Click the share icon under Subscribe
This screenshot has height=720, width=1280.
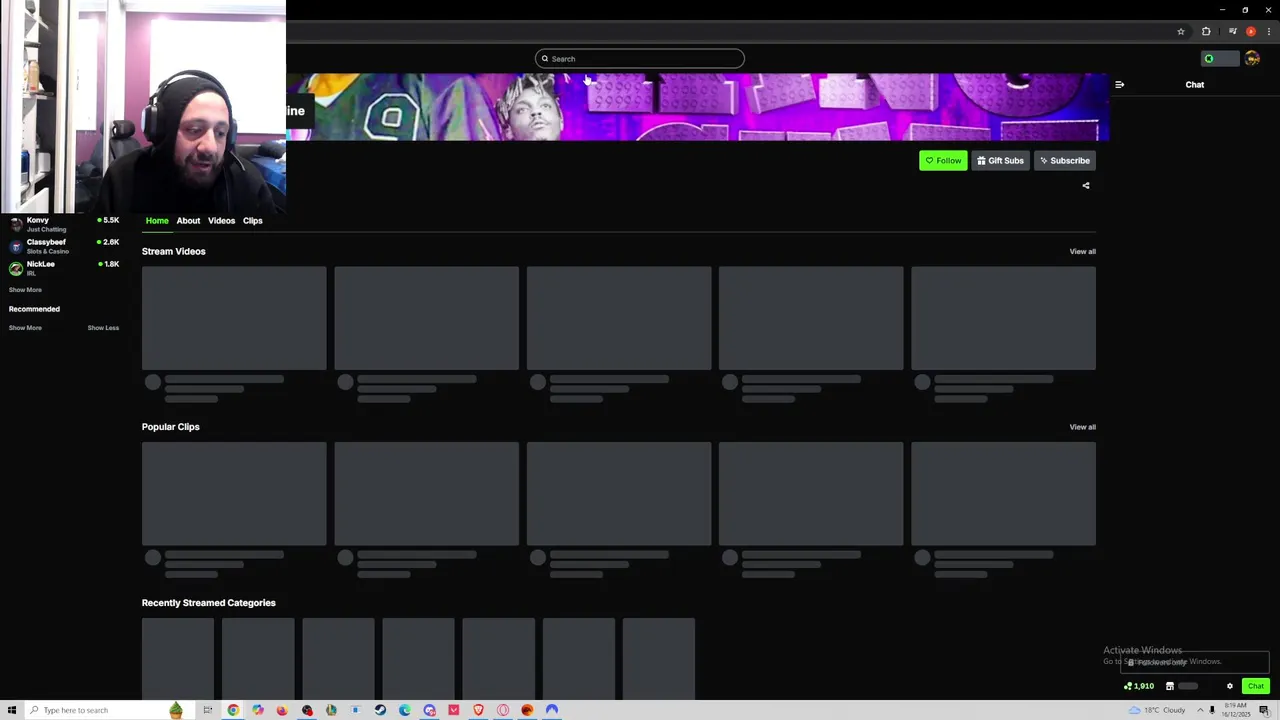pyautogui.click(x=1086, y=185)
